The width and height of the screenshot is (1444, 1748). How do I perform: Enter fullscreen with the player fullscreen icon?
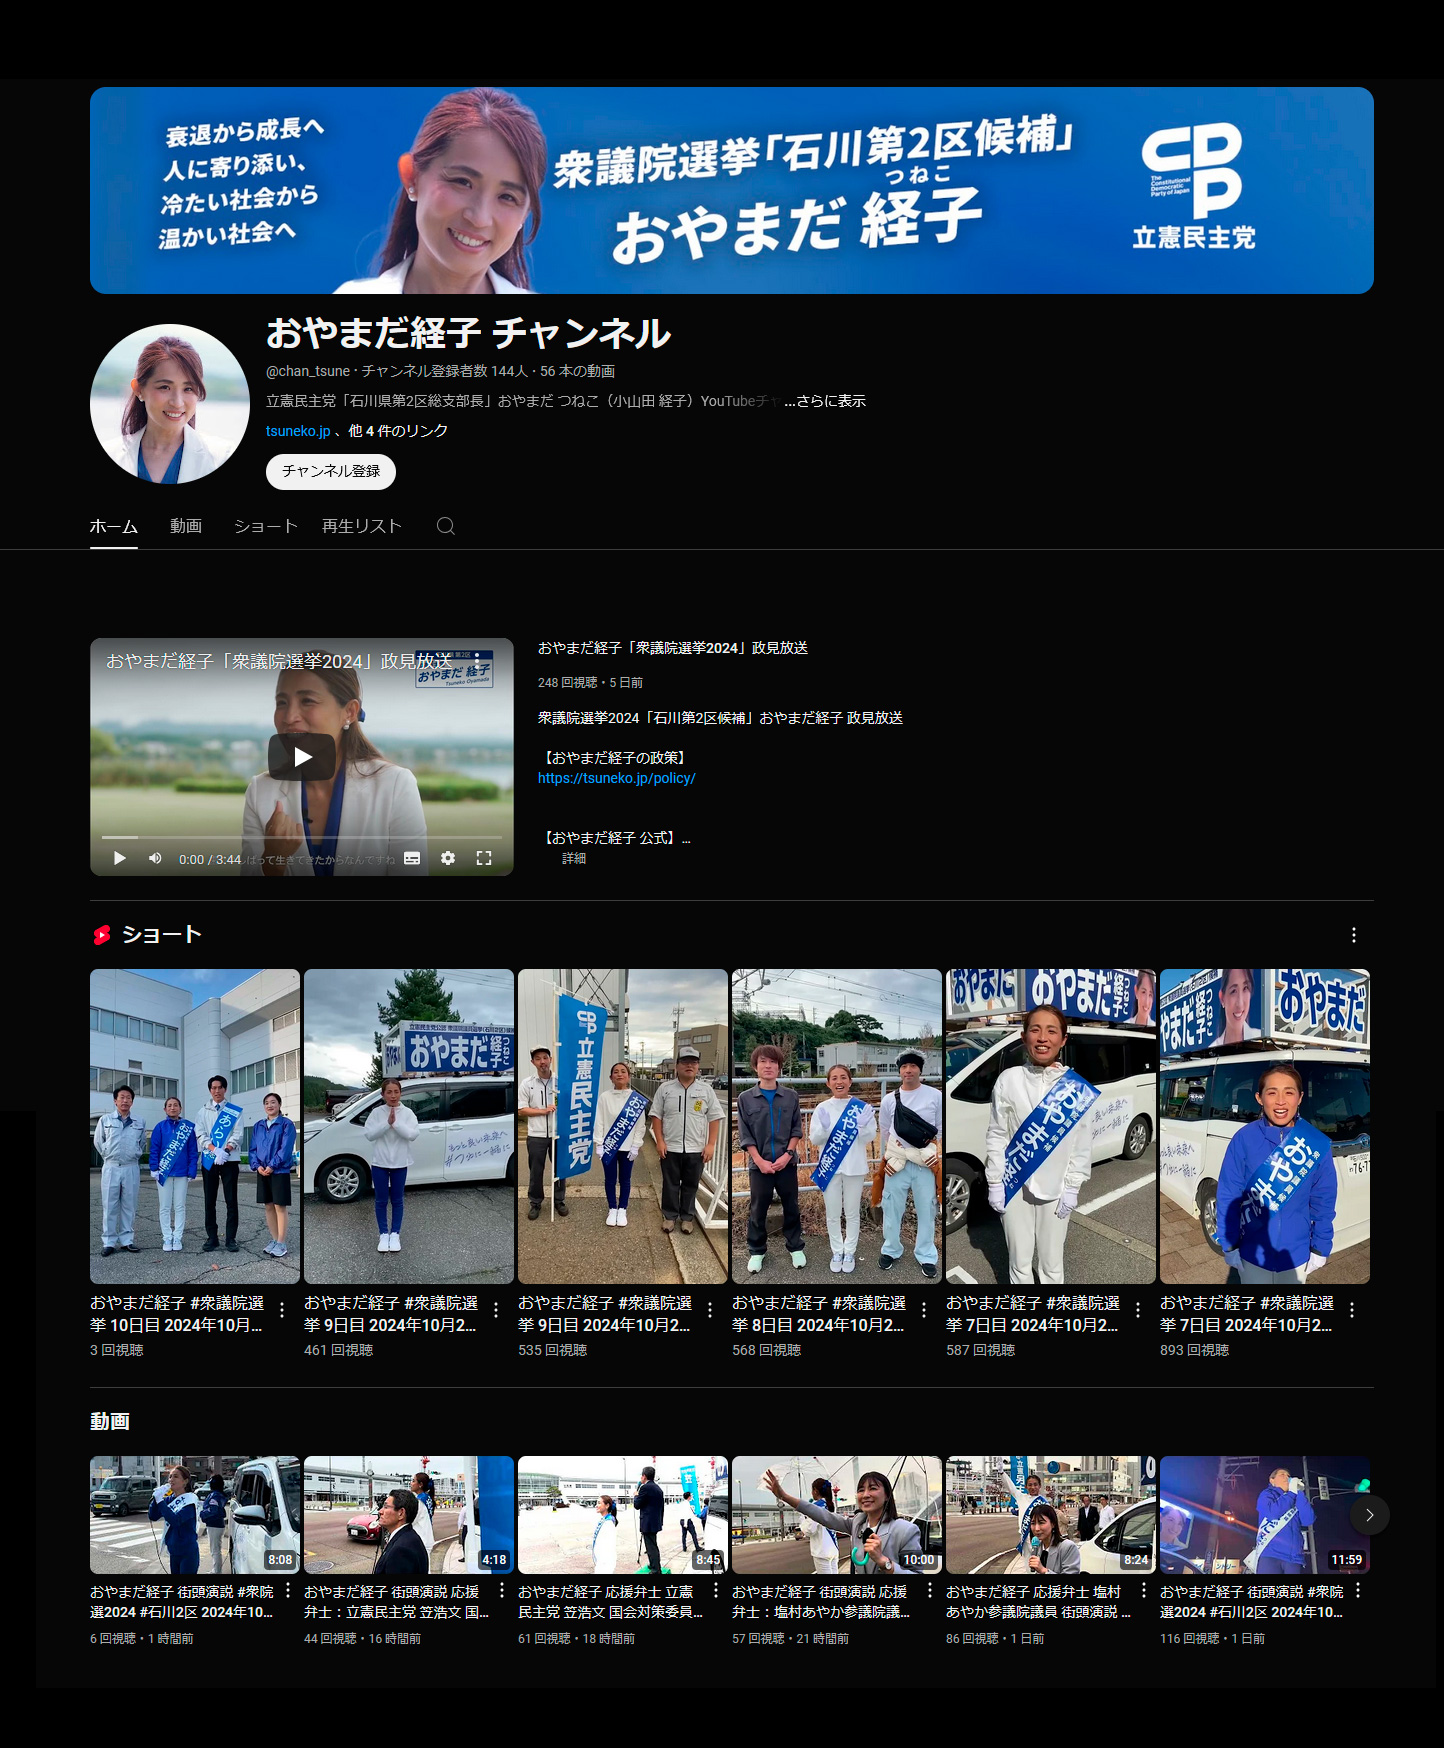484,858
